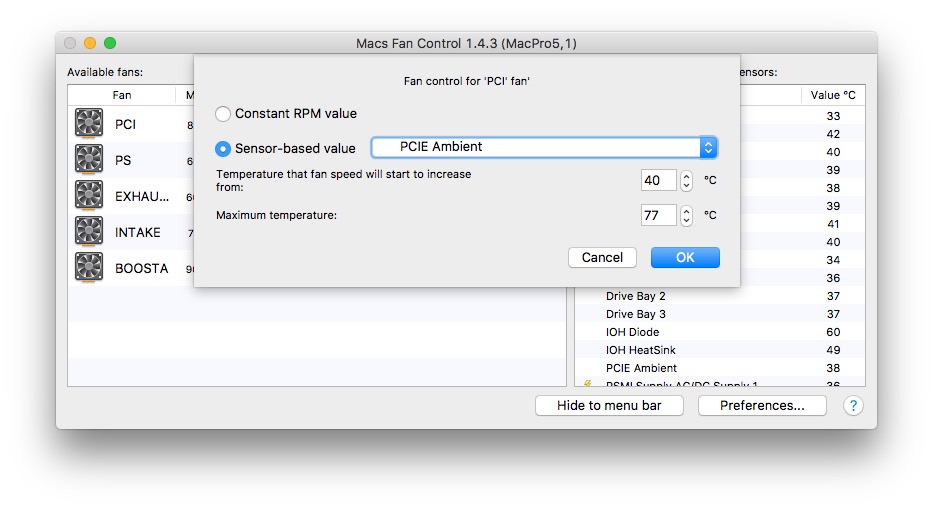
Task: Open the Preferences button
Action: [762, 405]
